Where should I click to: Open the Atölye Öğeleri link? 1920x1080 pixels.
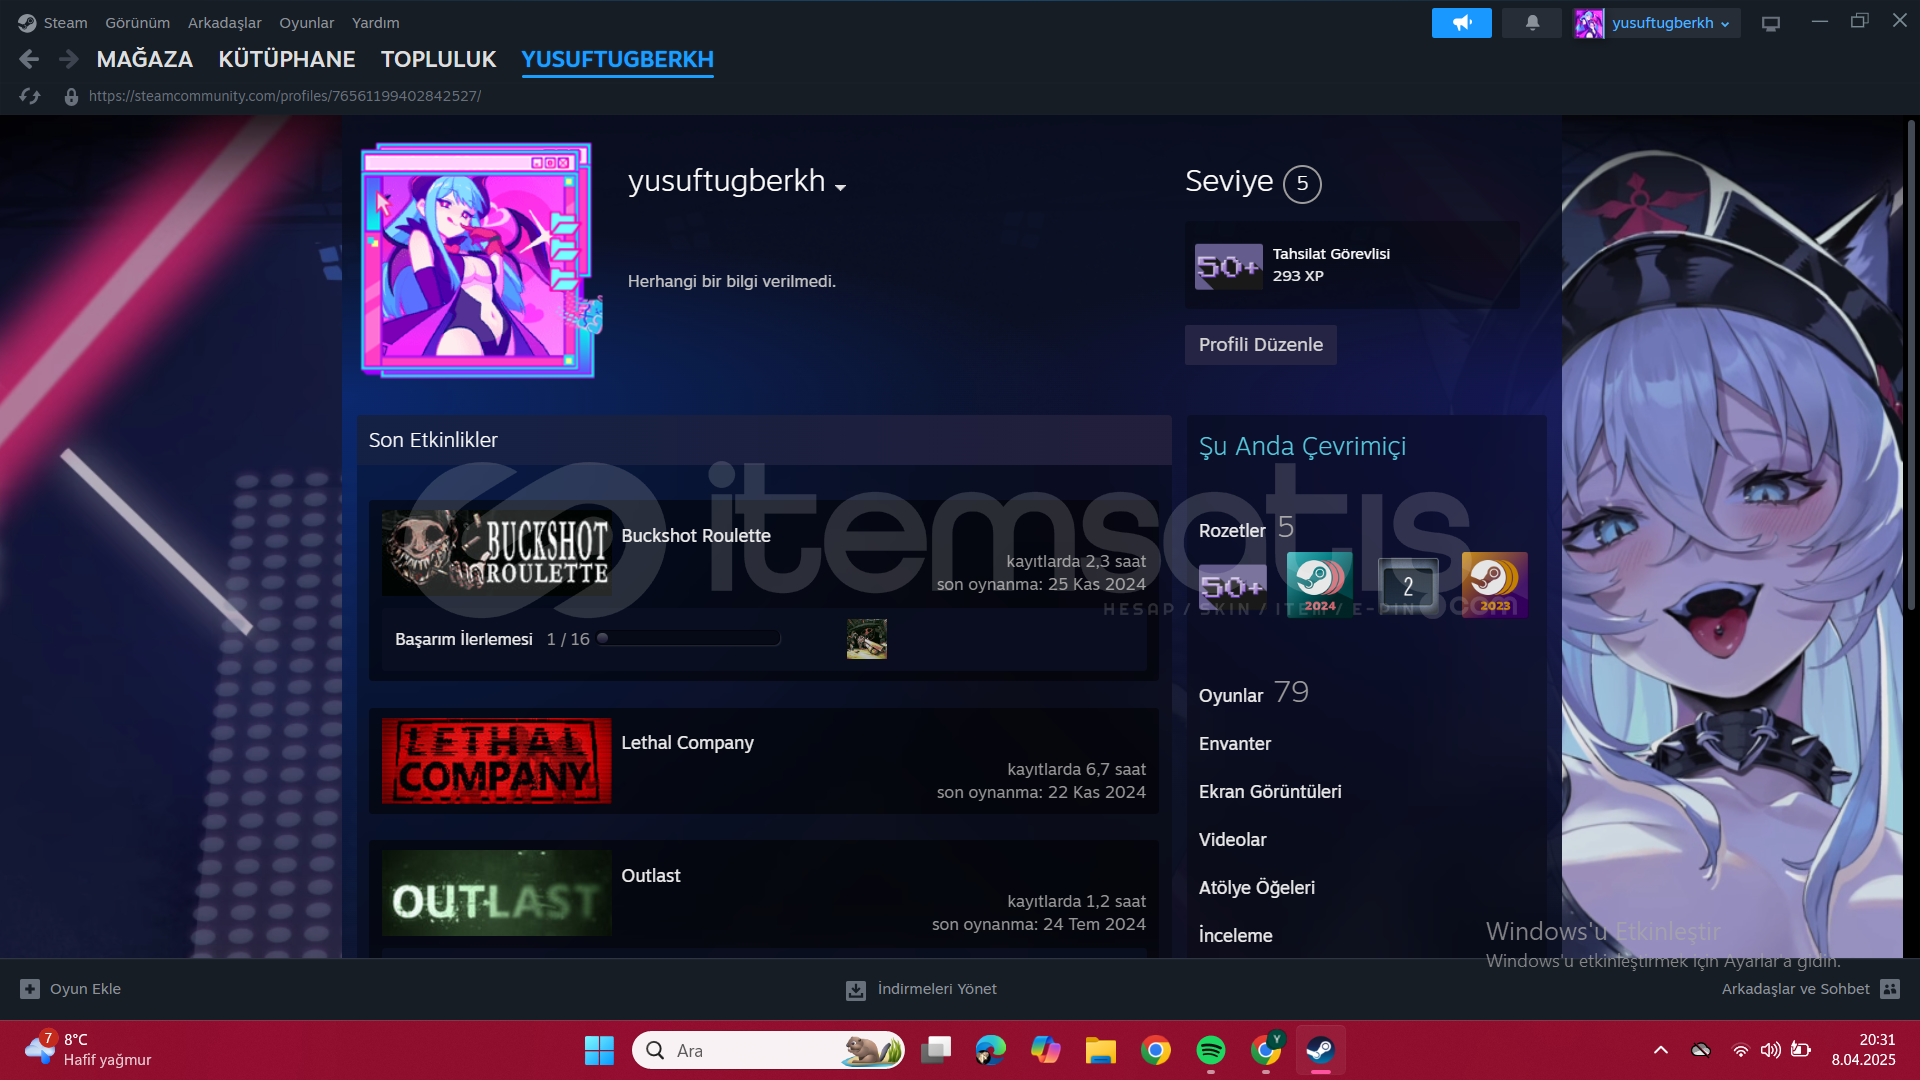coord(1256,888)
